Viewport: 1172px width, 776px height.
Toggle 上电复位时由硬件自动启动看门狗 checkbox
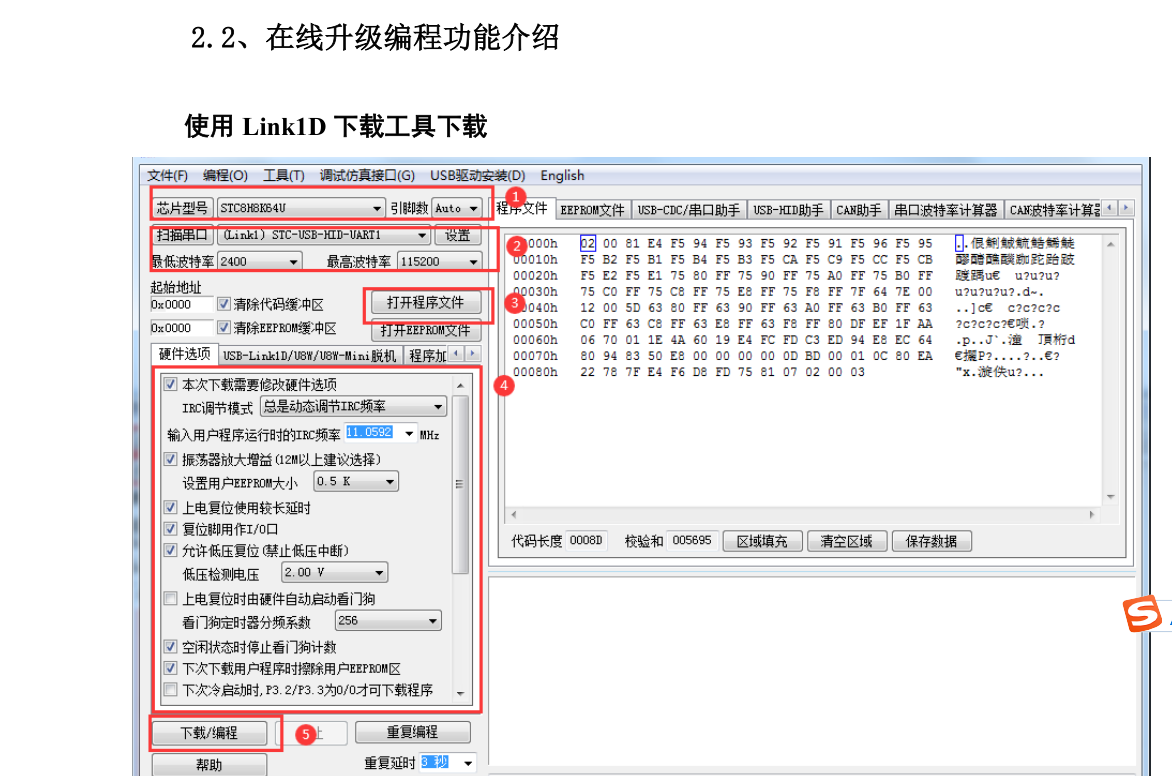click(170, 599)
